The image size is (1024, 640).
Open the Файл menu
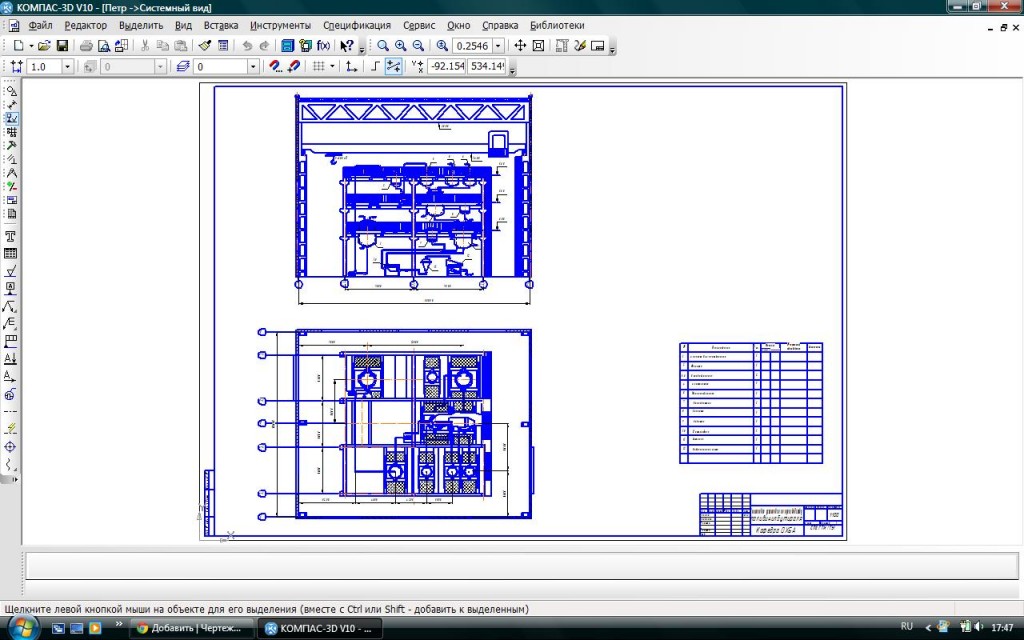pos(40,25)
